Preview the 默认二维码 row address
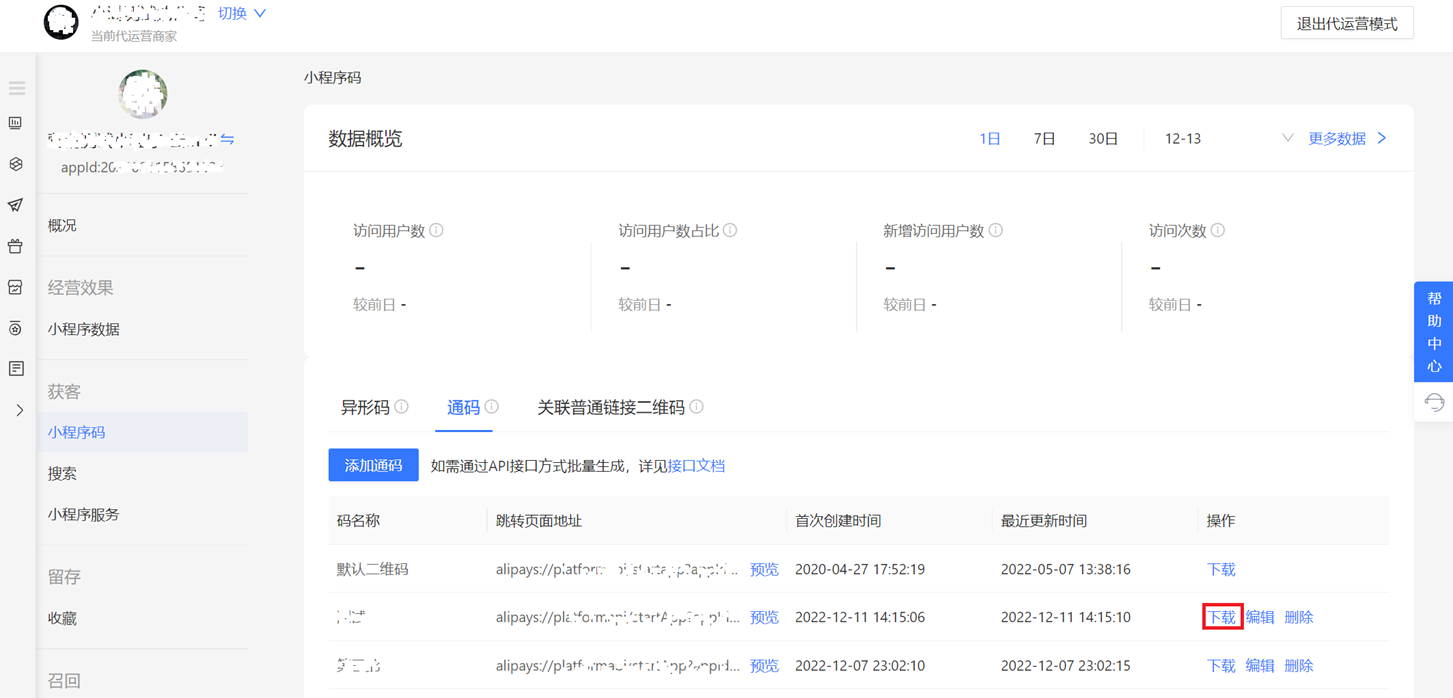The image size is (1453, 698). click(764, 569)
